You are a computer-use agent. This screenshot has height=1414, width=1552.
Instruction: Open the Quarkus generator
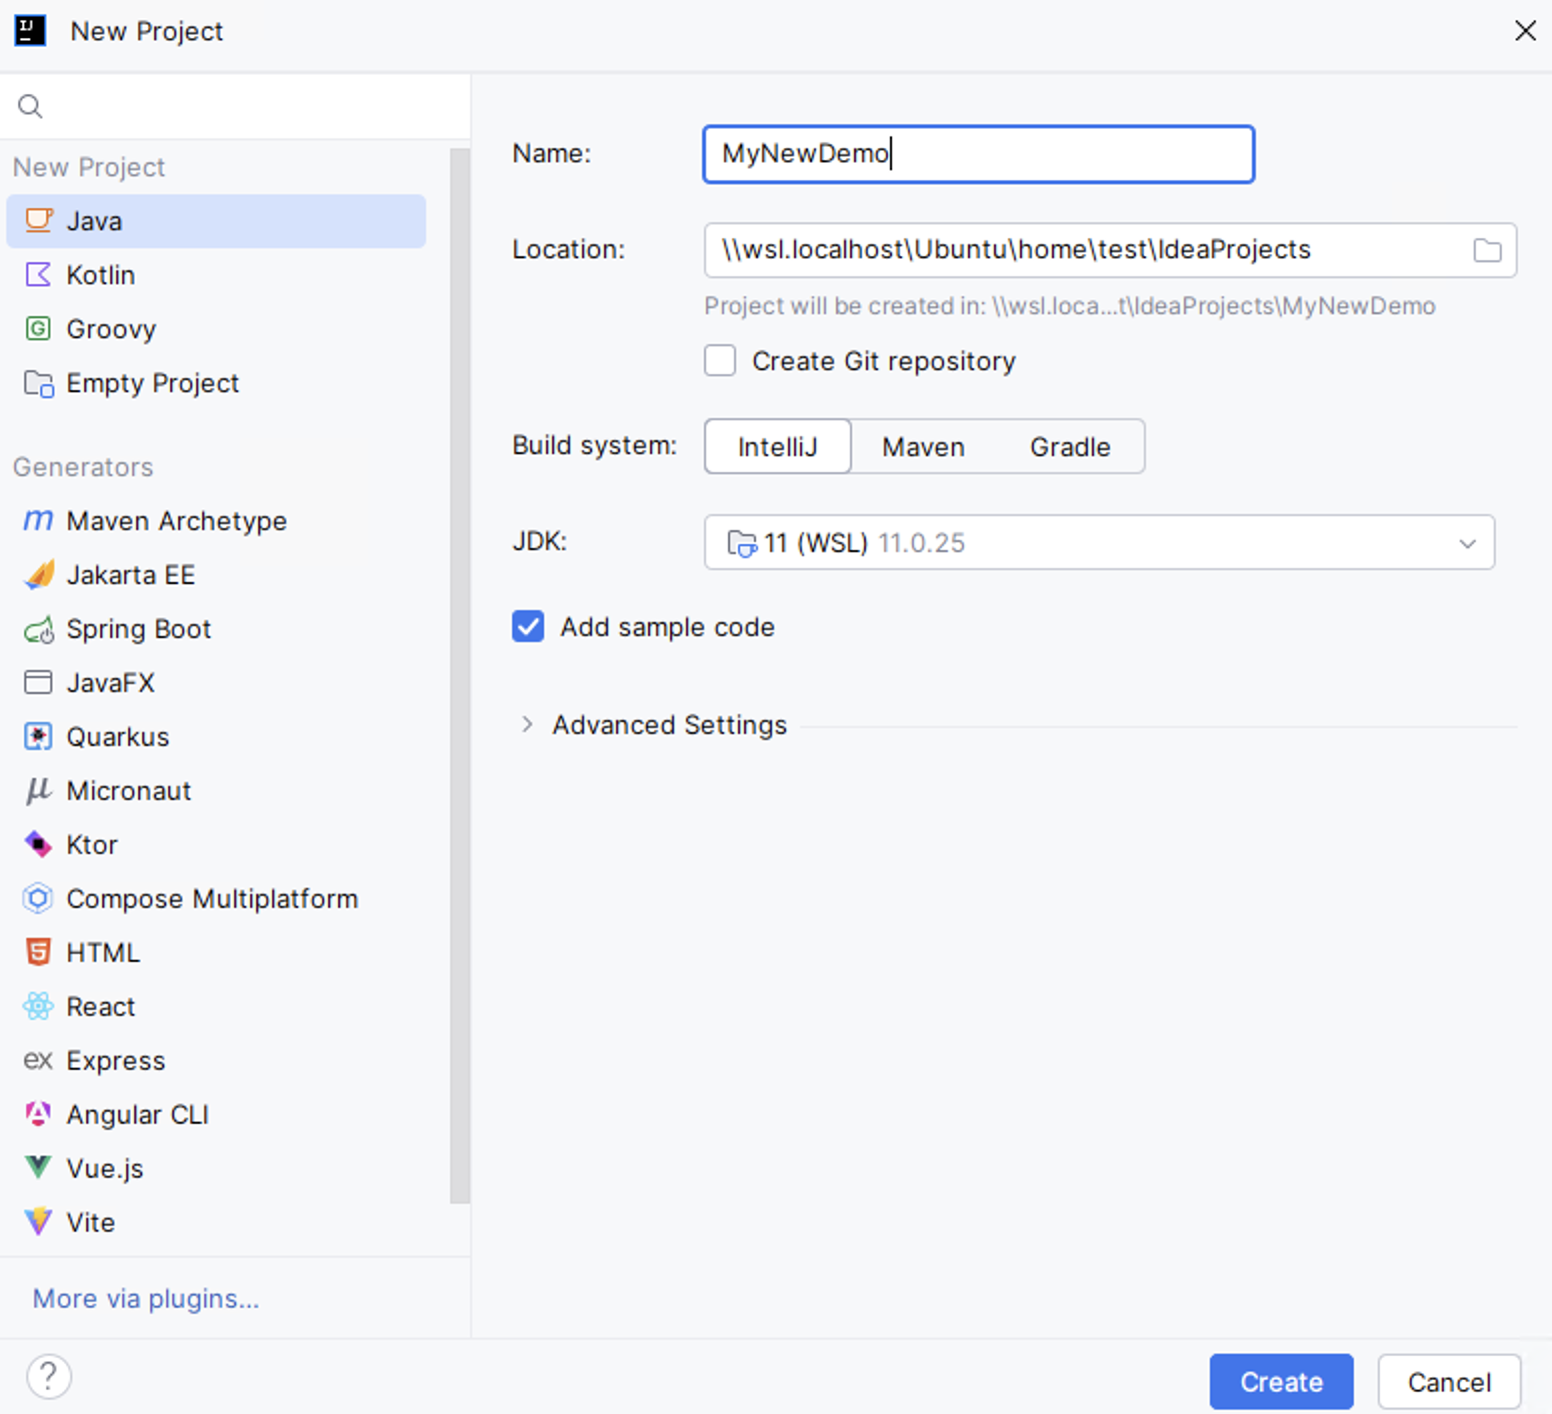(117, 736)
